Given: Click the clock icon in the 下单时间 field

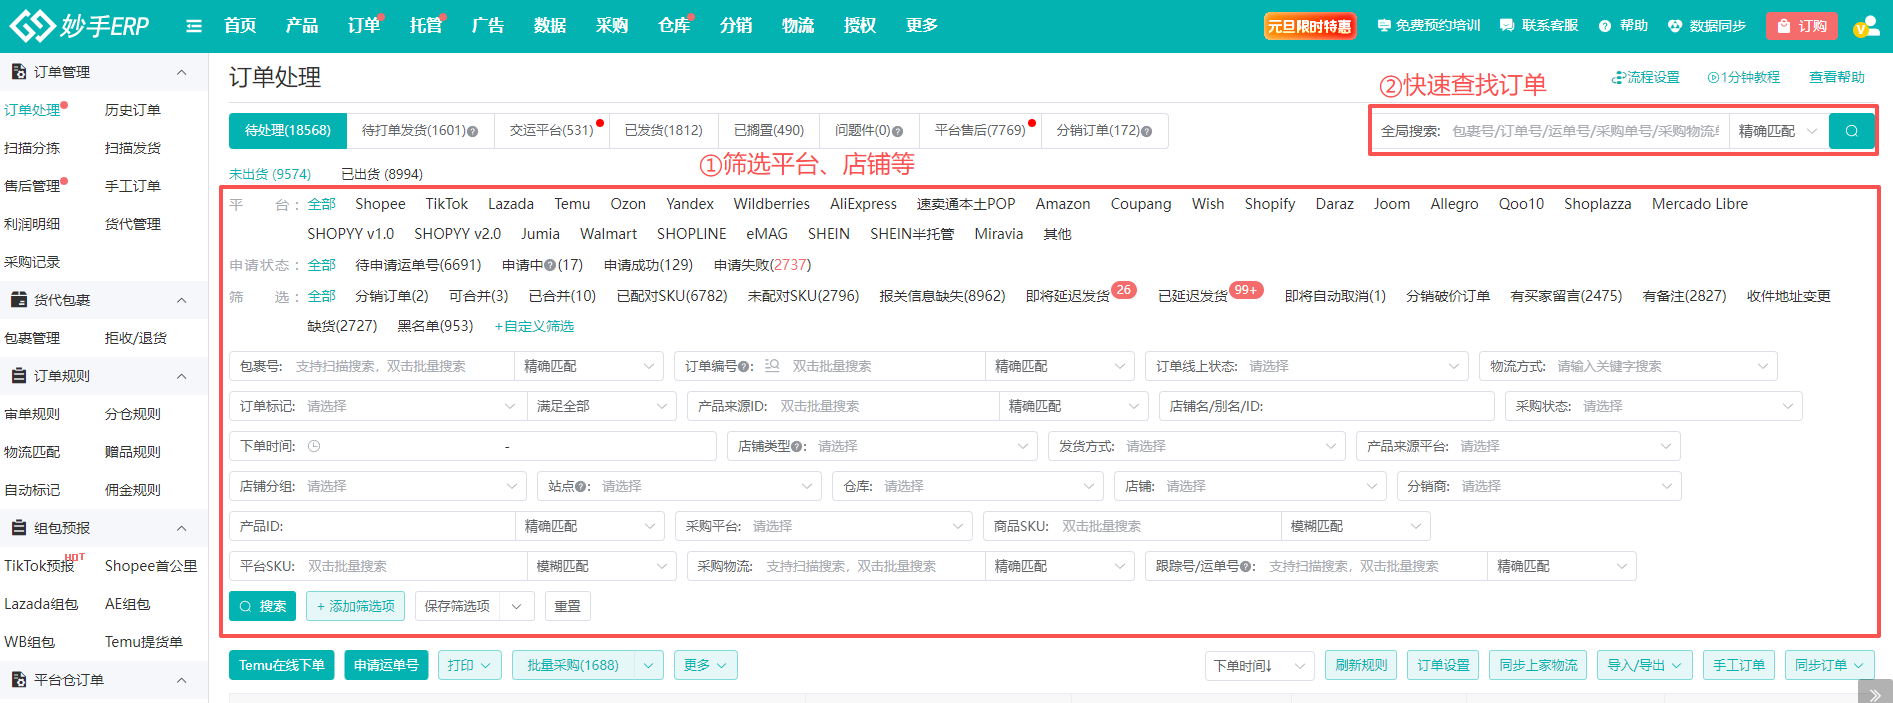Looking at the screenshot, I should (314, 446).
